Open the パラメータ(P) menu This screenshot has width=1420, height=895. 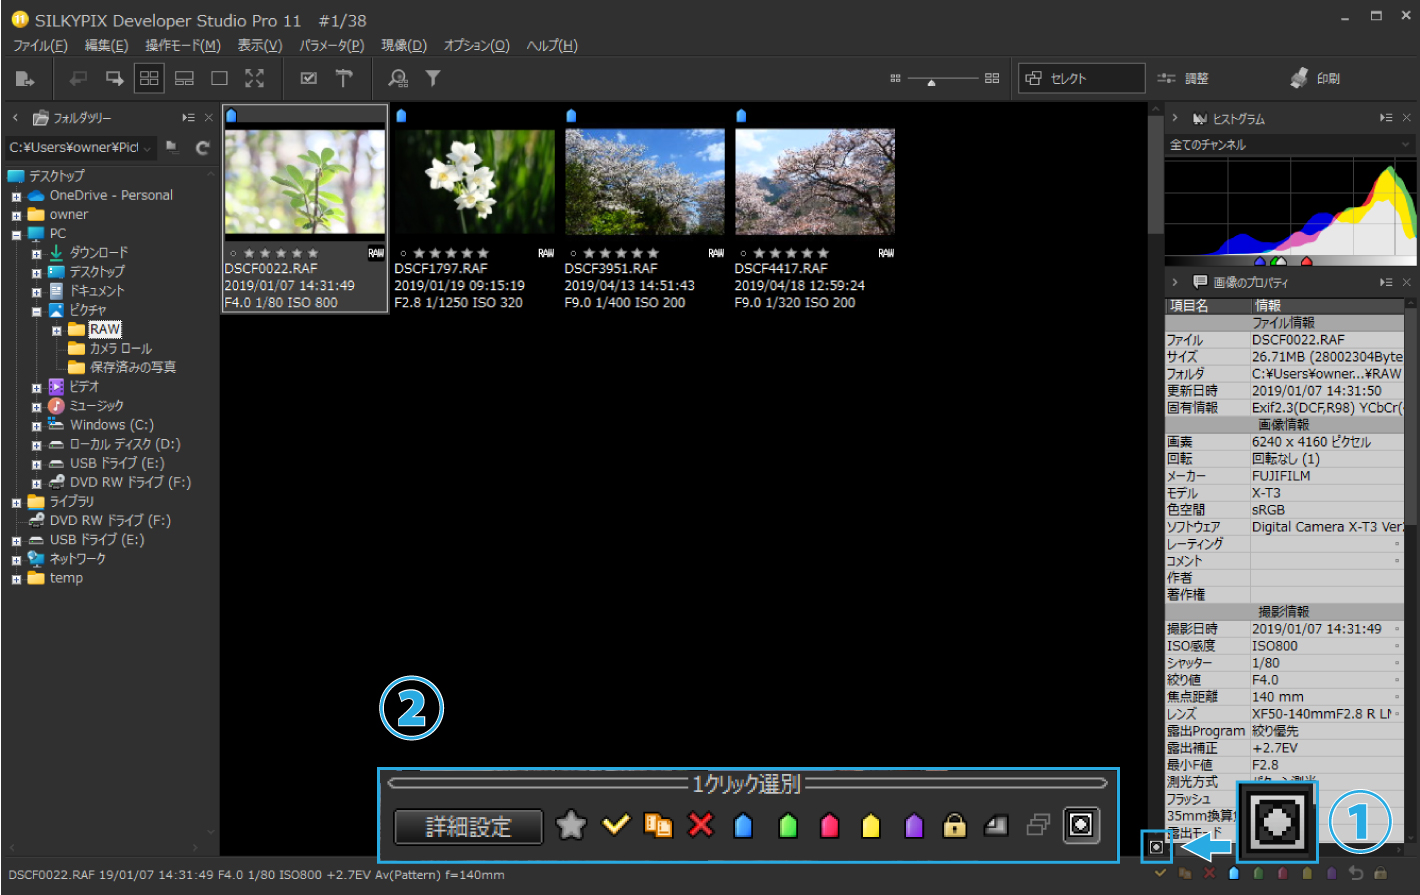[x=331, y=45]
